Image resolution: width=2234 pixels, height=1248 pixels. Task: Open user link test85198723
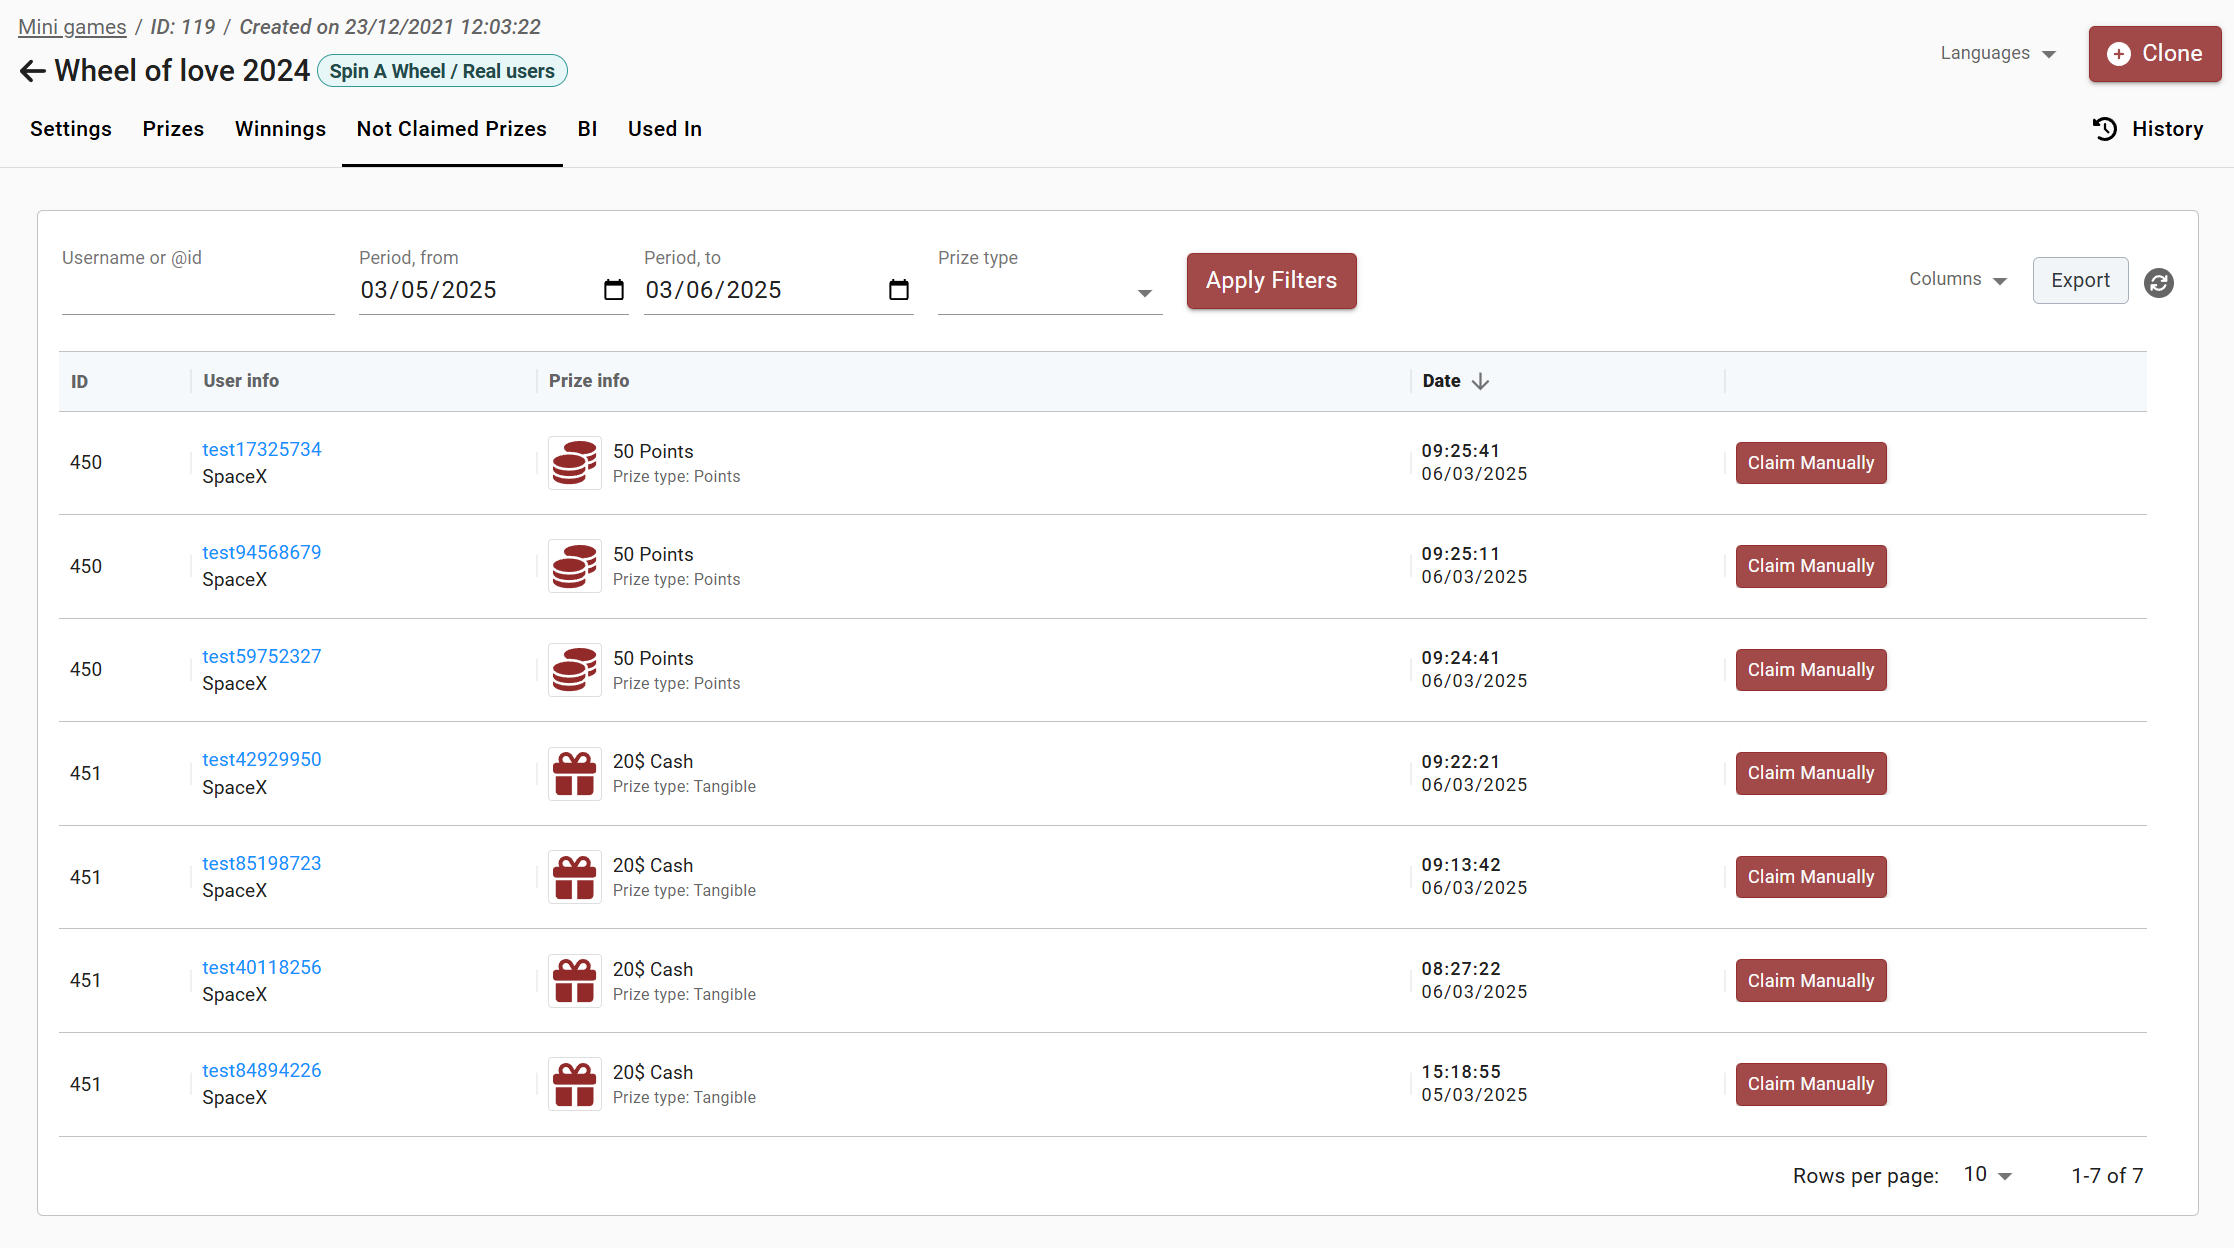(261, 863)
